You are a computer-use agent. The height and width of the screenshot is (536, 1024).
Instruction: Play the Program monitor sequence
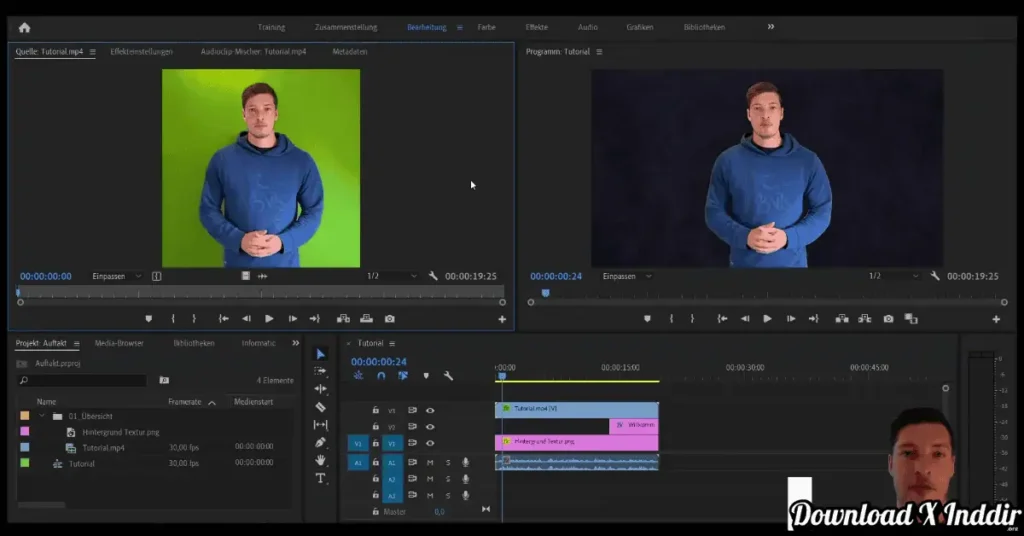pyautogui.click(x=767, y=319)
